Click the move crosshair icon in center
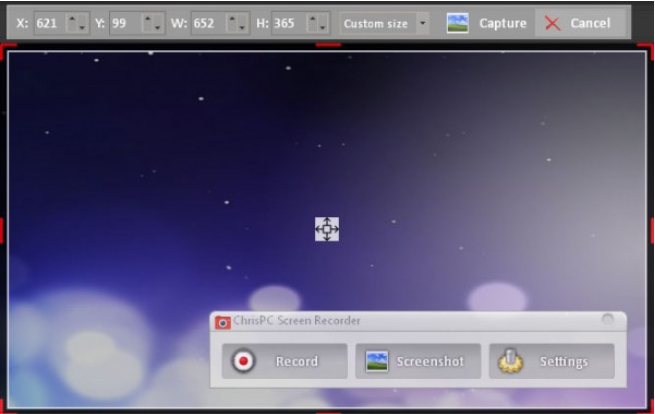 pyautogui.click(x=327, y=229)
